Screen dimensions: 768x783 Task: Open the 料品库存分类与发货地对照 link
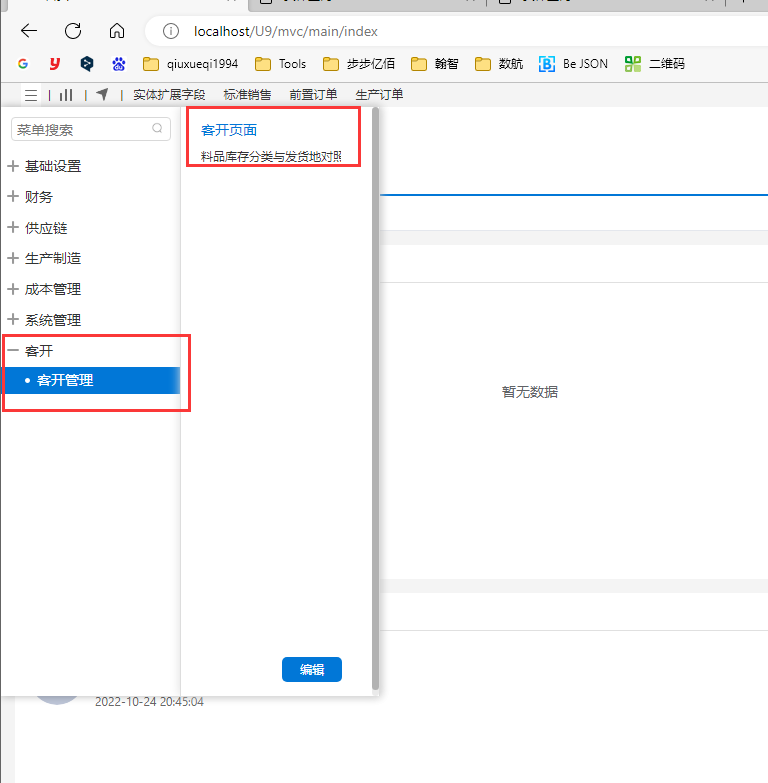(271, 157)
